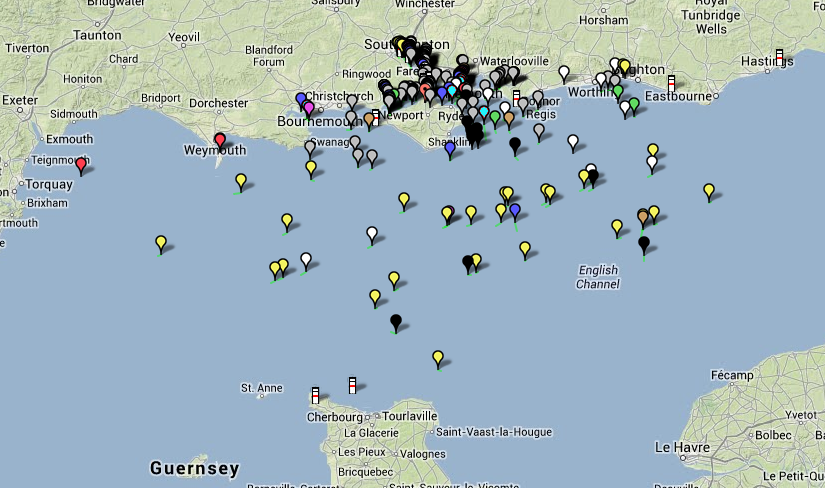Open the yellow marker just south of Weymouth
The width and height of the screenshot is (825, 488).
tap(240, 183)
